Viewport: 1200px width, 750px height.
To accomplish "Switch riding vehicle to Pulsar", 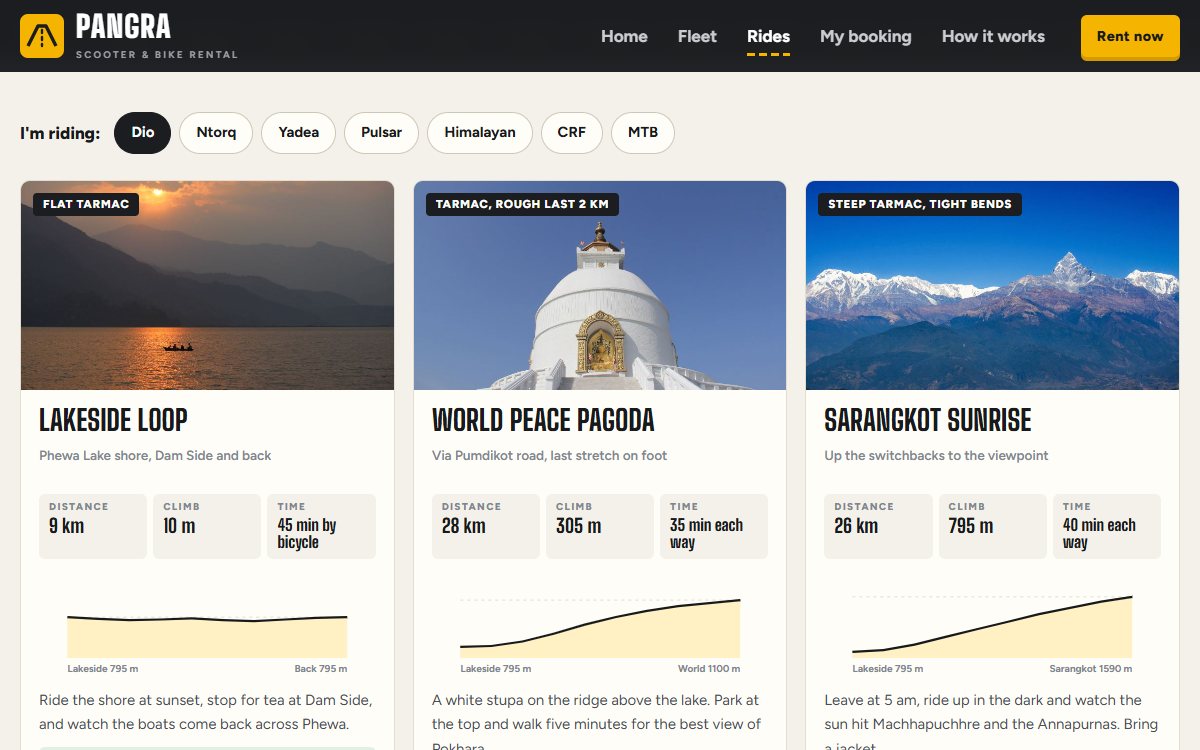I will [381, 132].
